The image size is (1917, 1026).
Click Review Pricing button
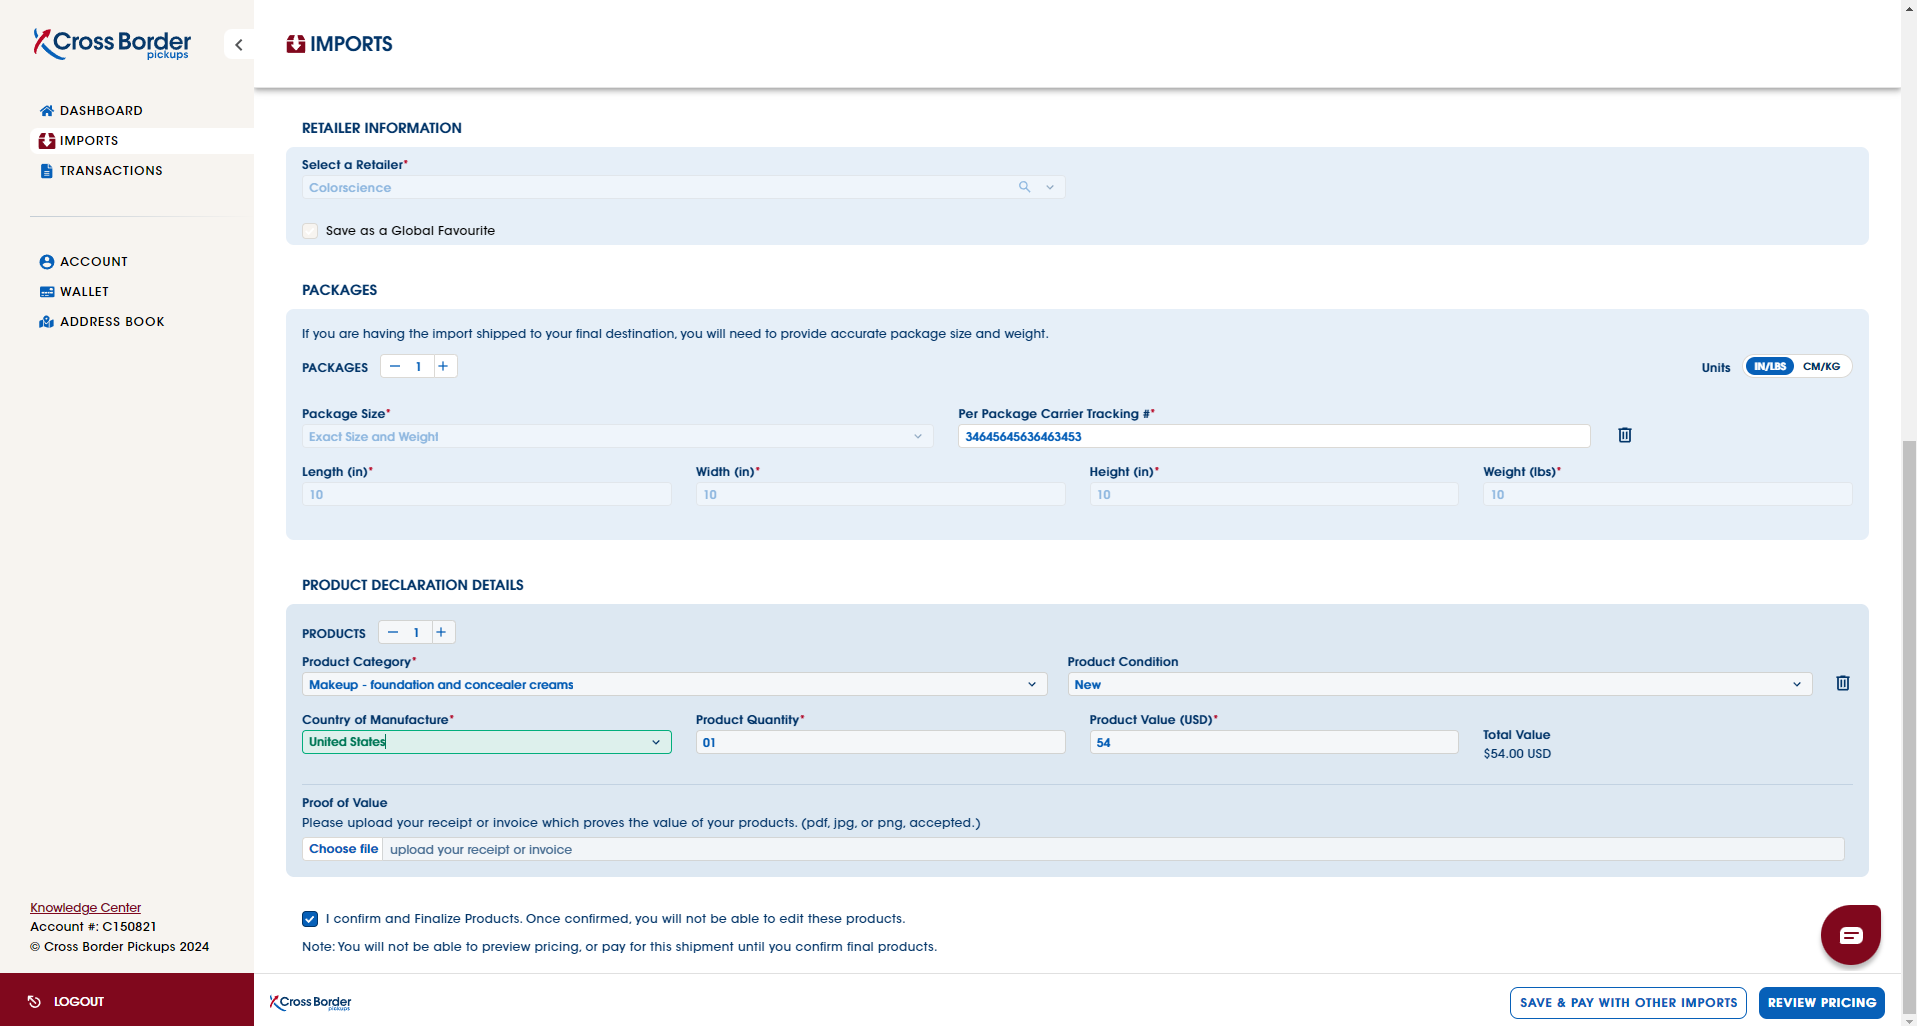coord(1822,1002)
